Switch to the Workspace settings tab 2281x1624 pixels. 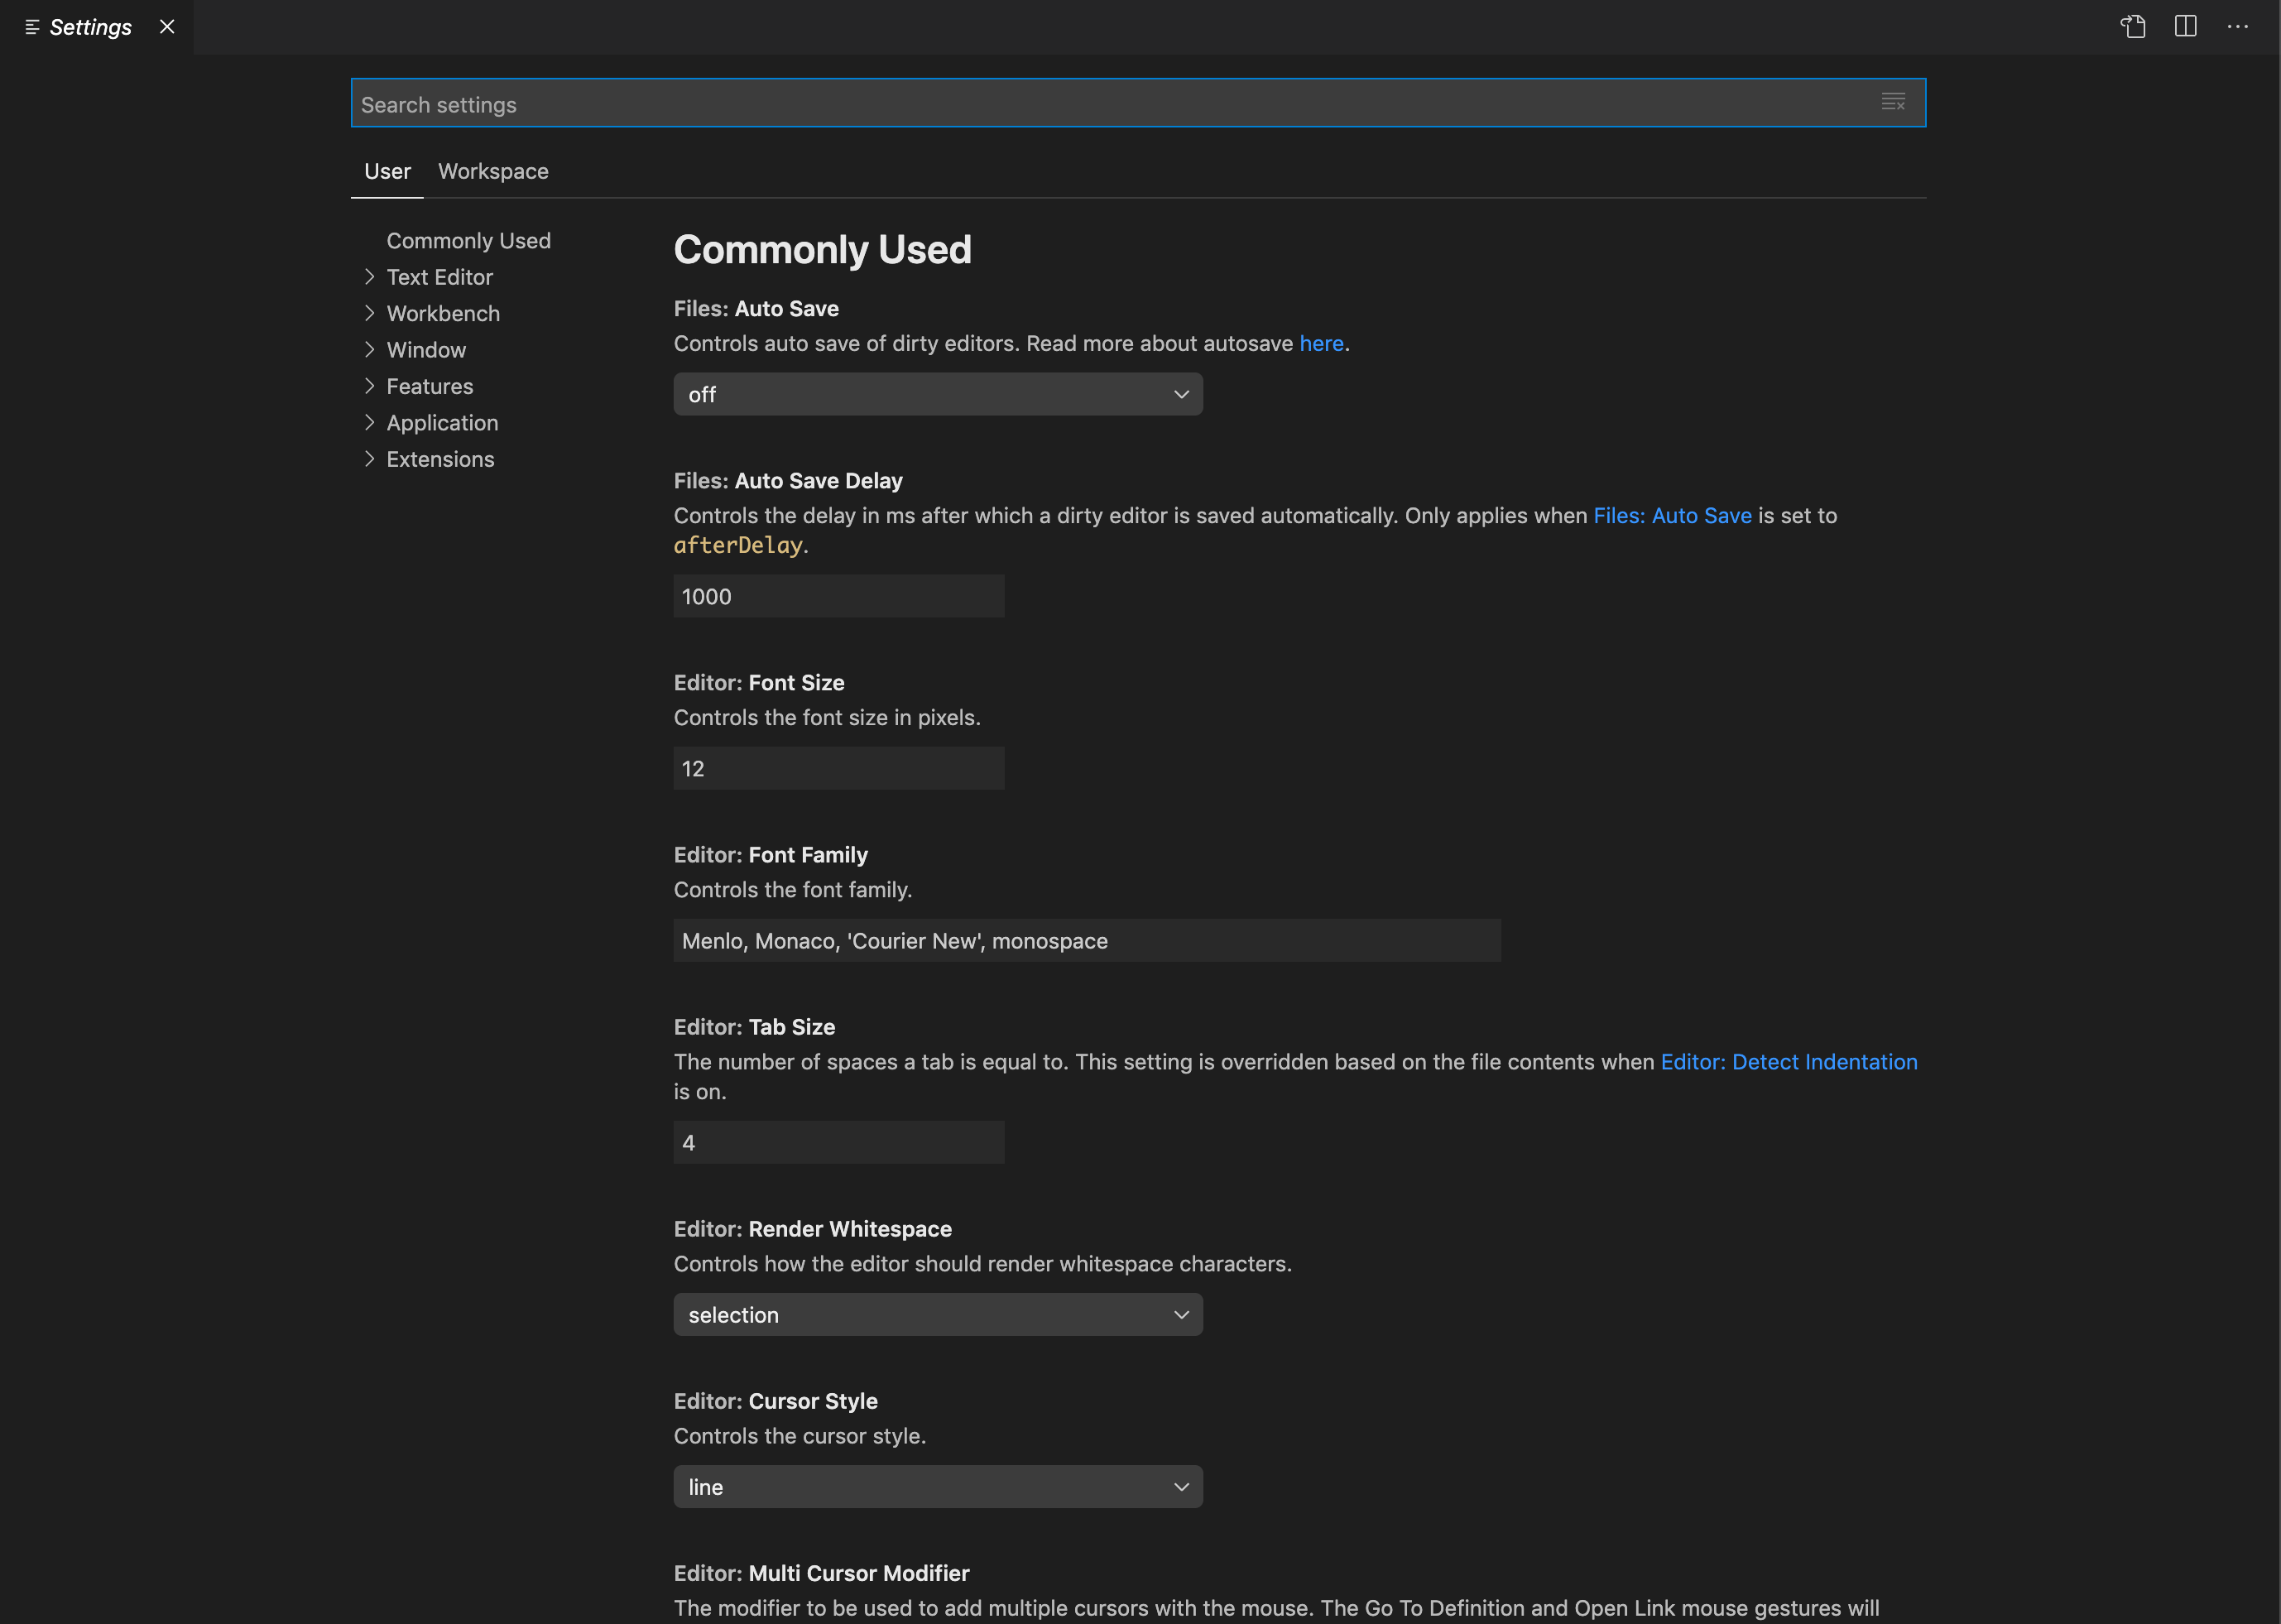[493, 171]
